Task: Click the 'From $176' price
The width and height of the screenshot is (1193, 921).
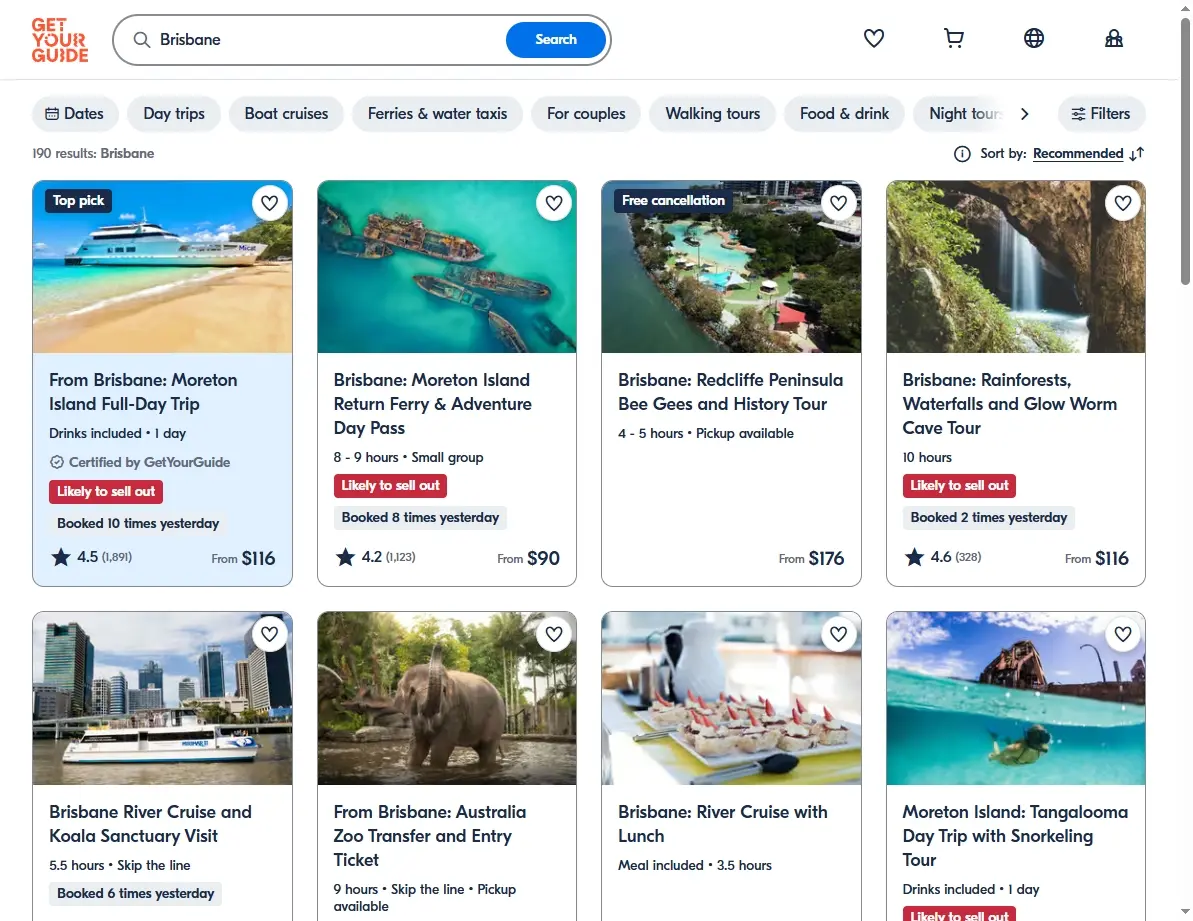Action: 811,558
